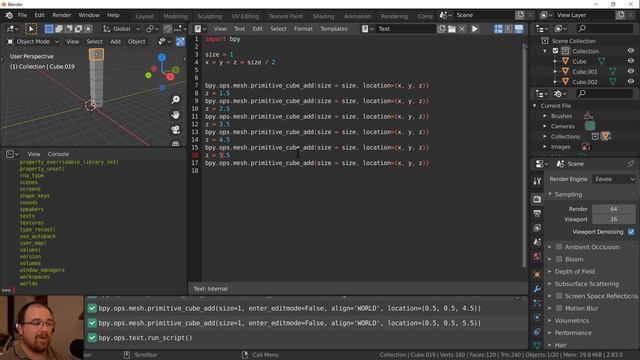The width and height of the screenshot is (640, 360).
Task: Exclude Collection via its checkbox
Action: (x=556, y=51)
